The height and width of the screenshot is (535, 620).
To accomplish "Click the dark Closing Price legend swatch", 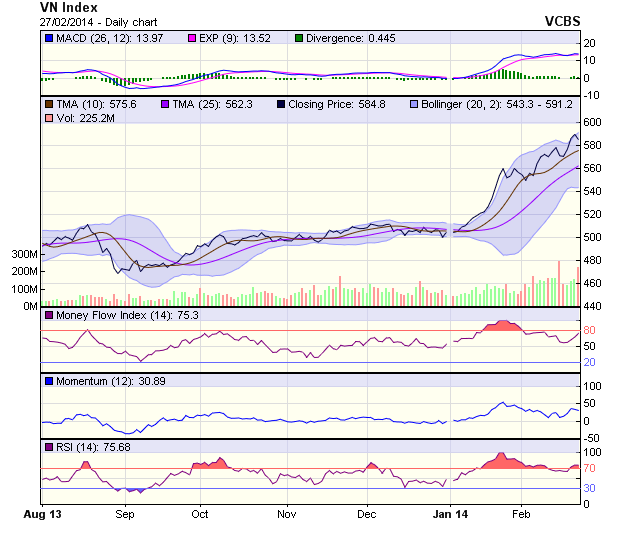I will [x=280, y=103].
